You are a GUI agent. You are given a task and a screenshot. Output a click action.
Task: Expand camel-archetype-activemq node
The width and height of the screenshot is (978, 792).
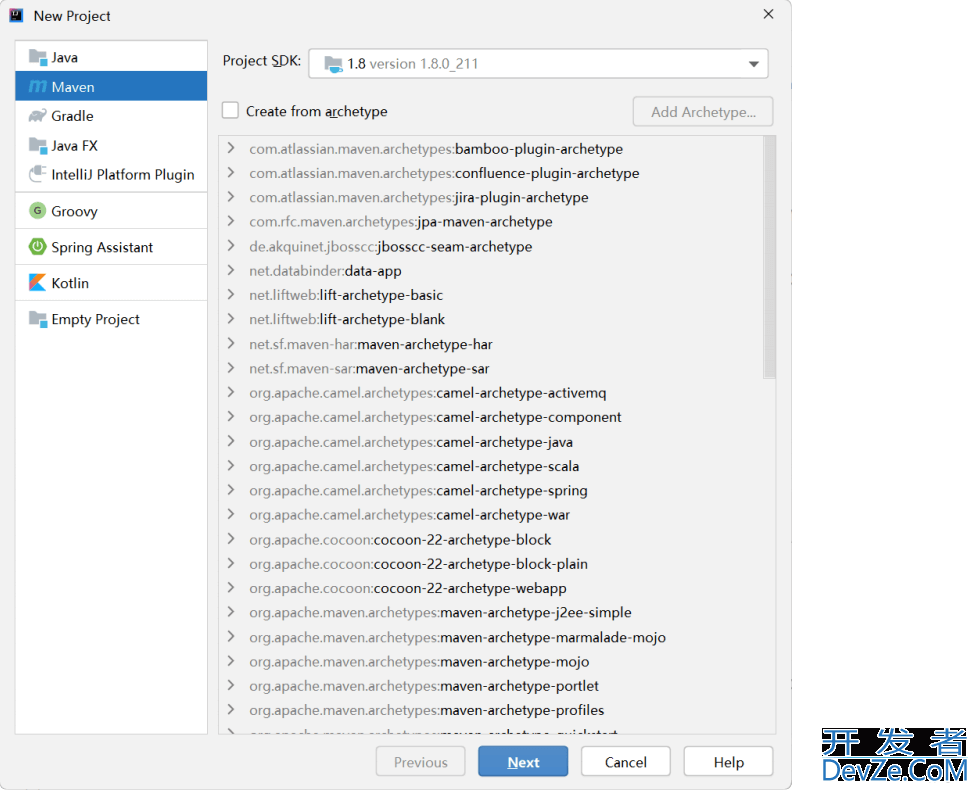click(x=231, y=392)
